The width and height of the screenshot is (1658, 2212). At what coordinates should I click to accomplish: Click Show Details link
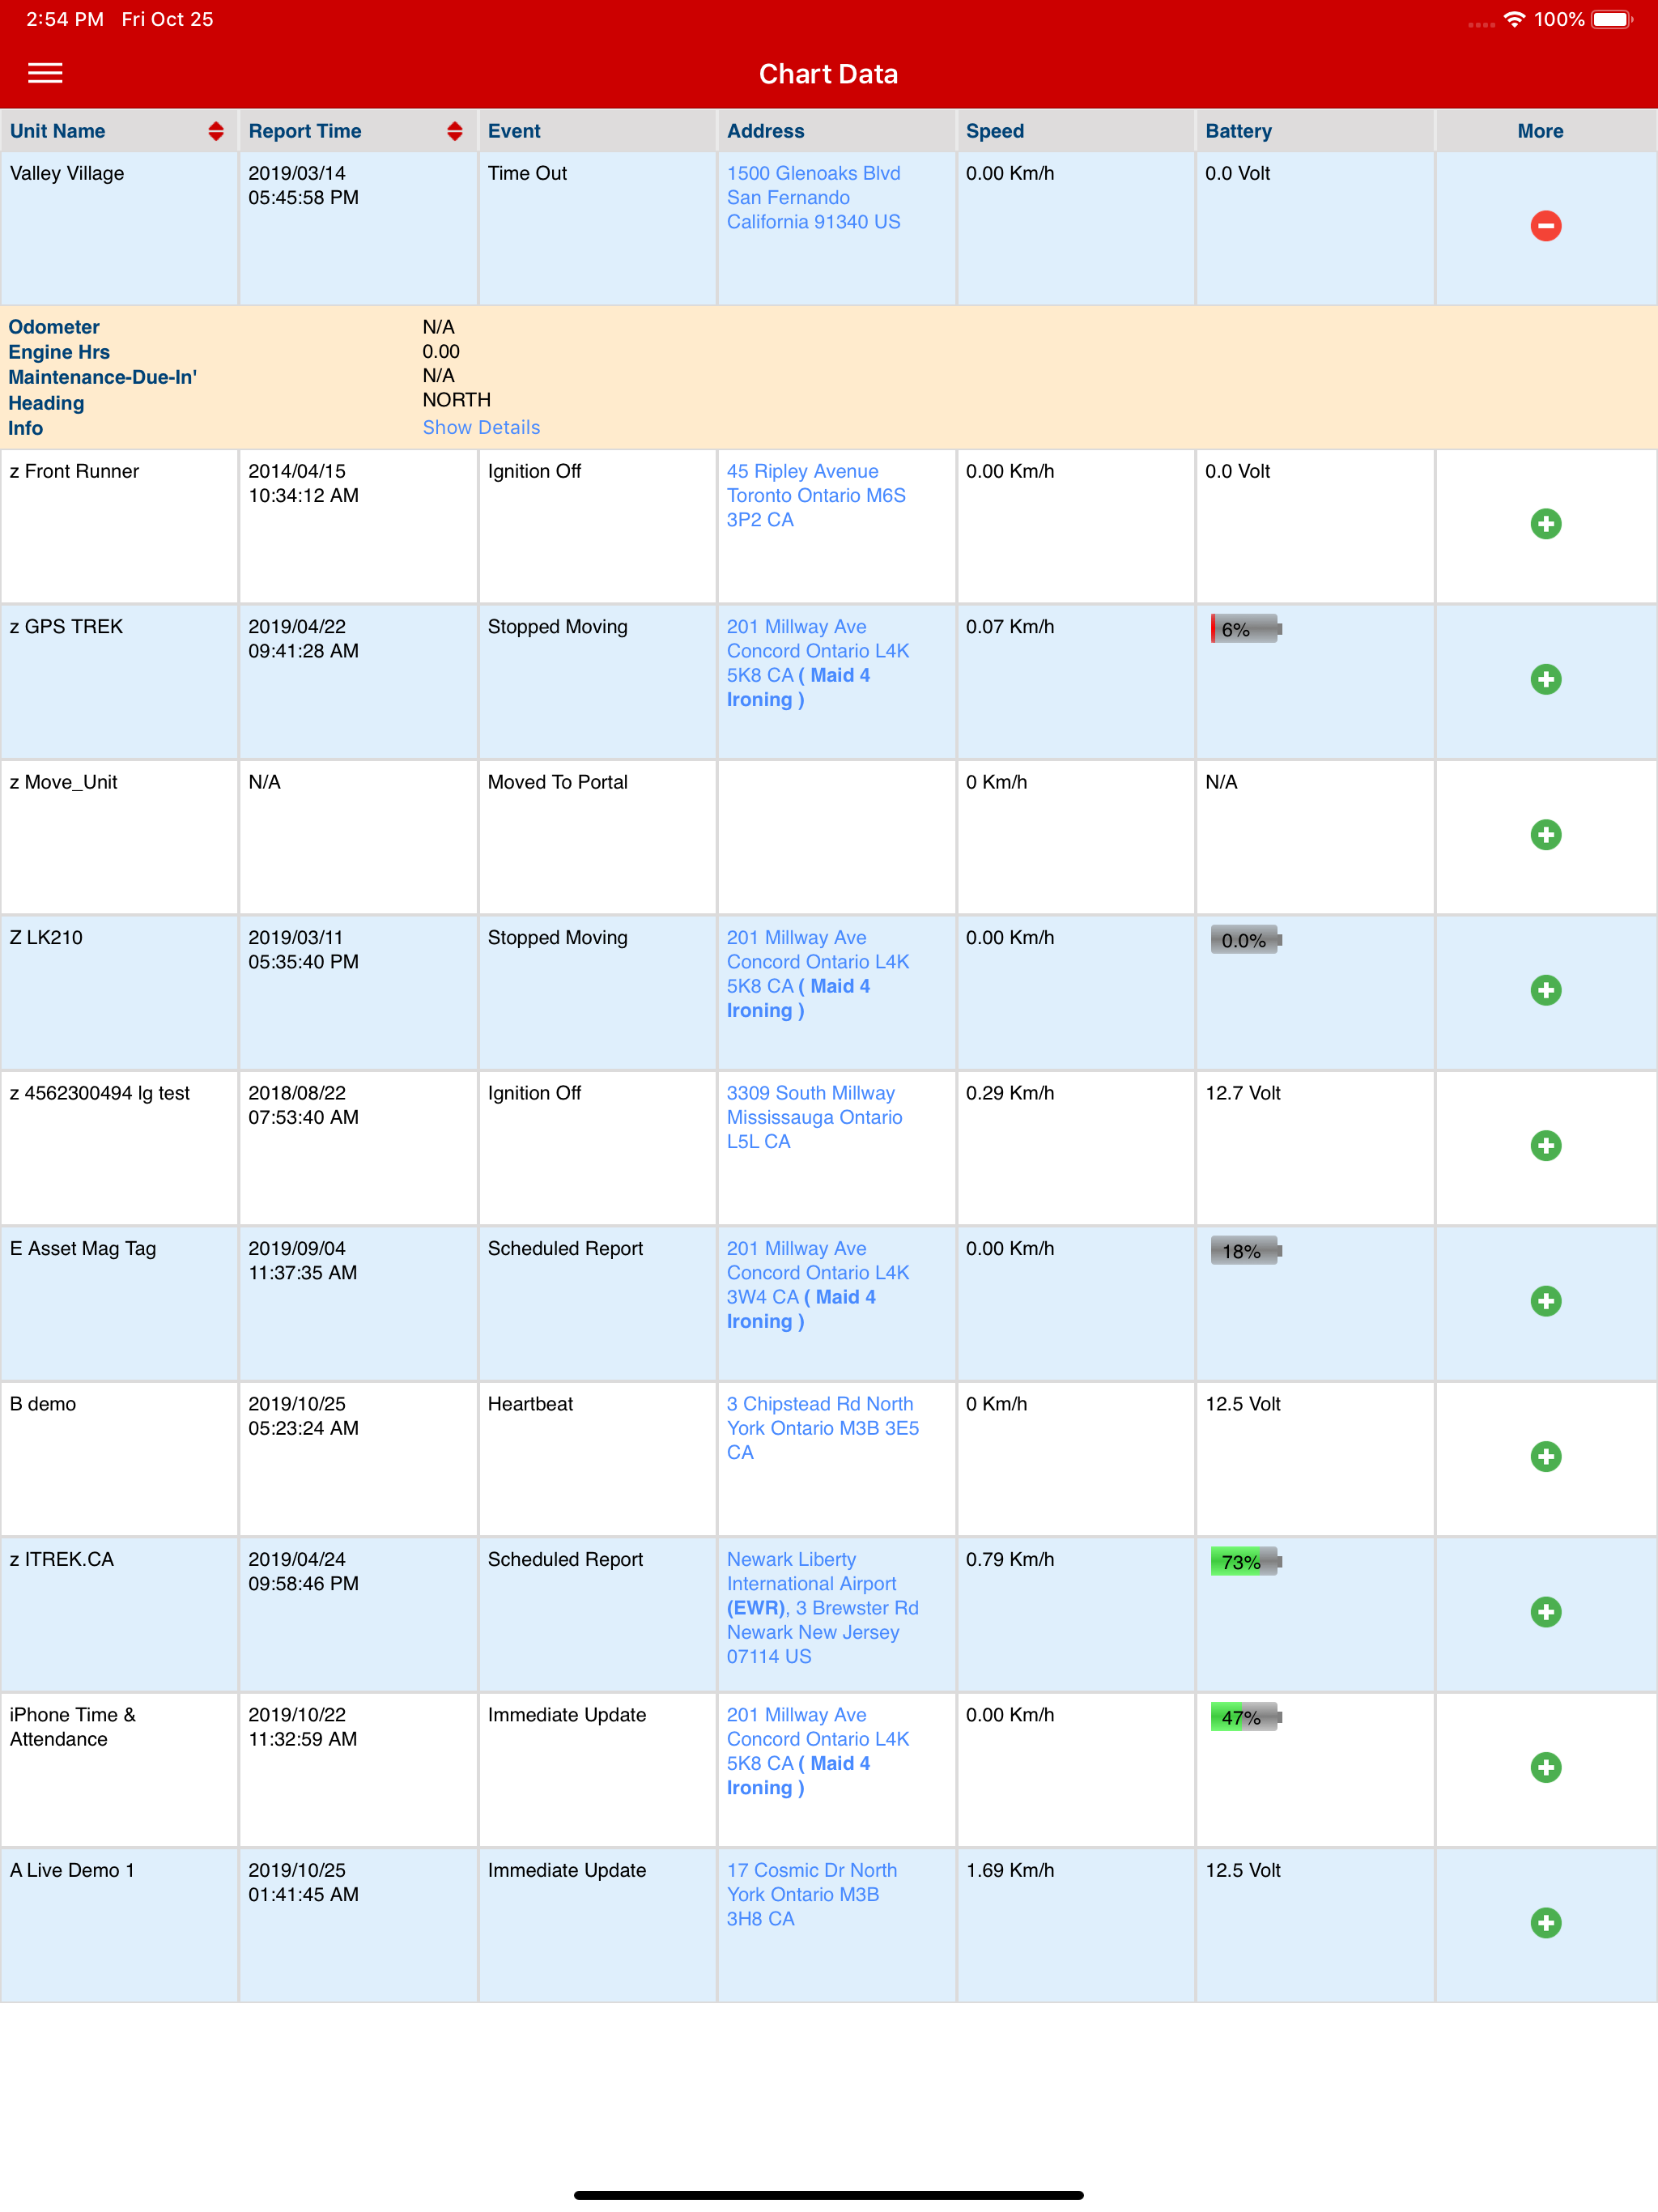[x=481, y=428]
